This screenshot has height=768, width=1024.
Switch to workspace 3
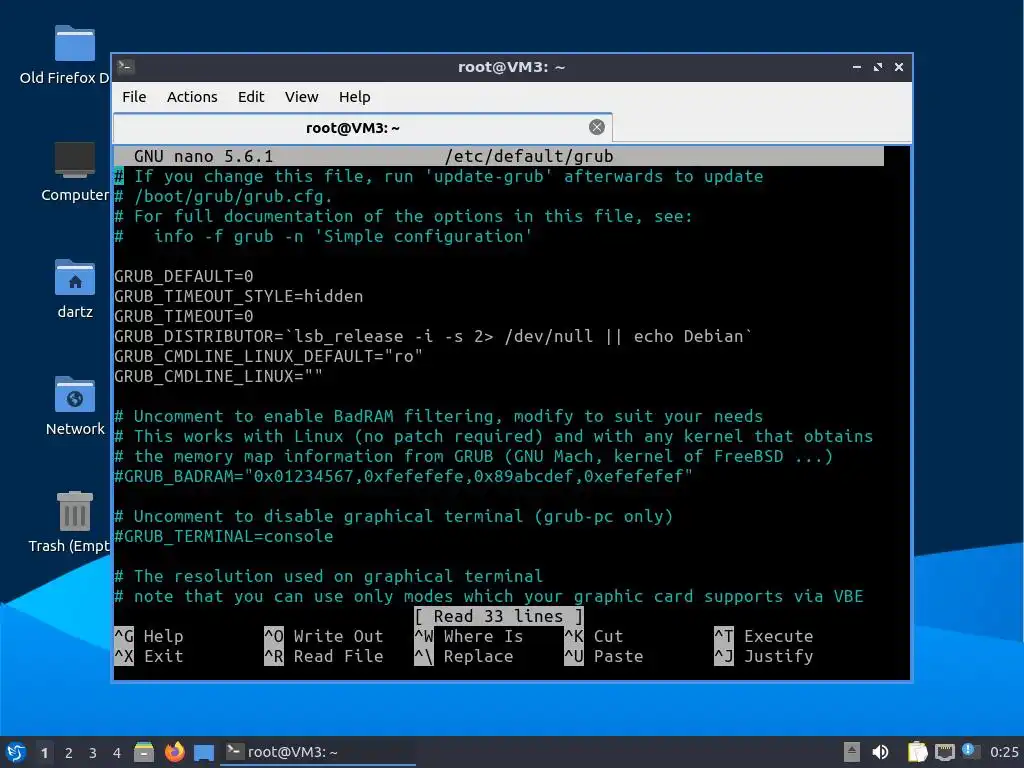click(93, 753)
